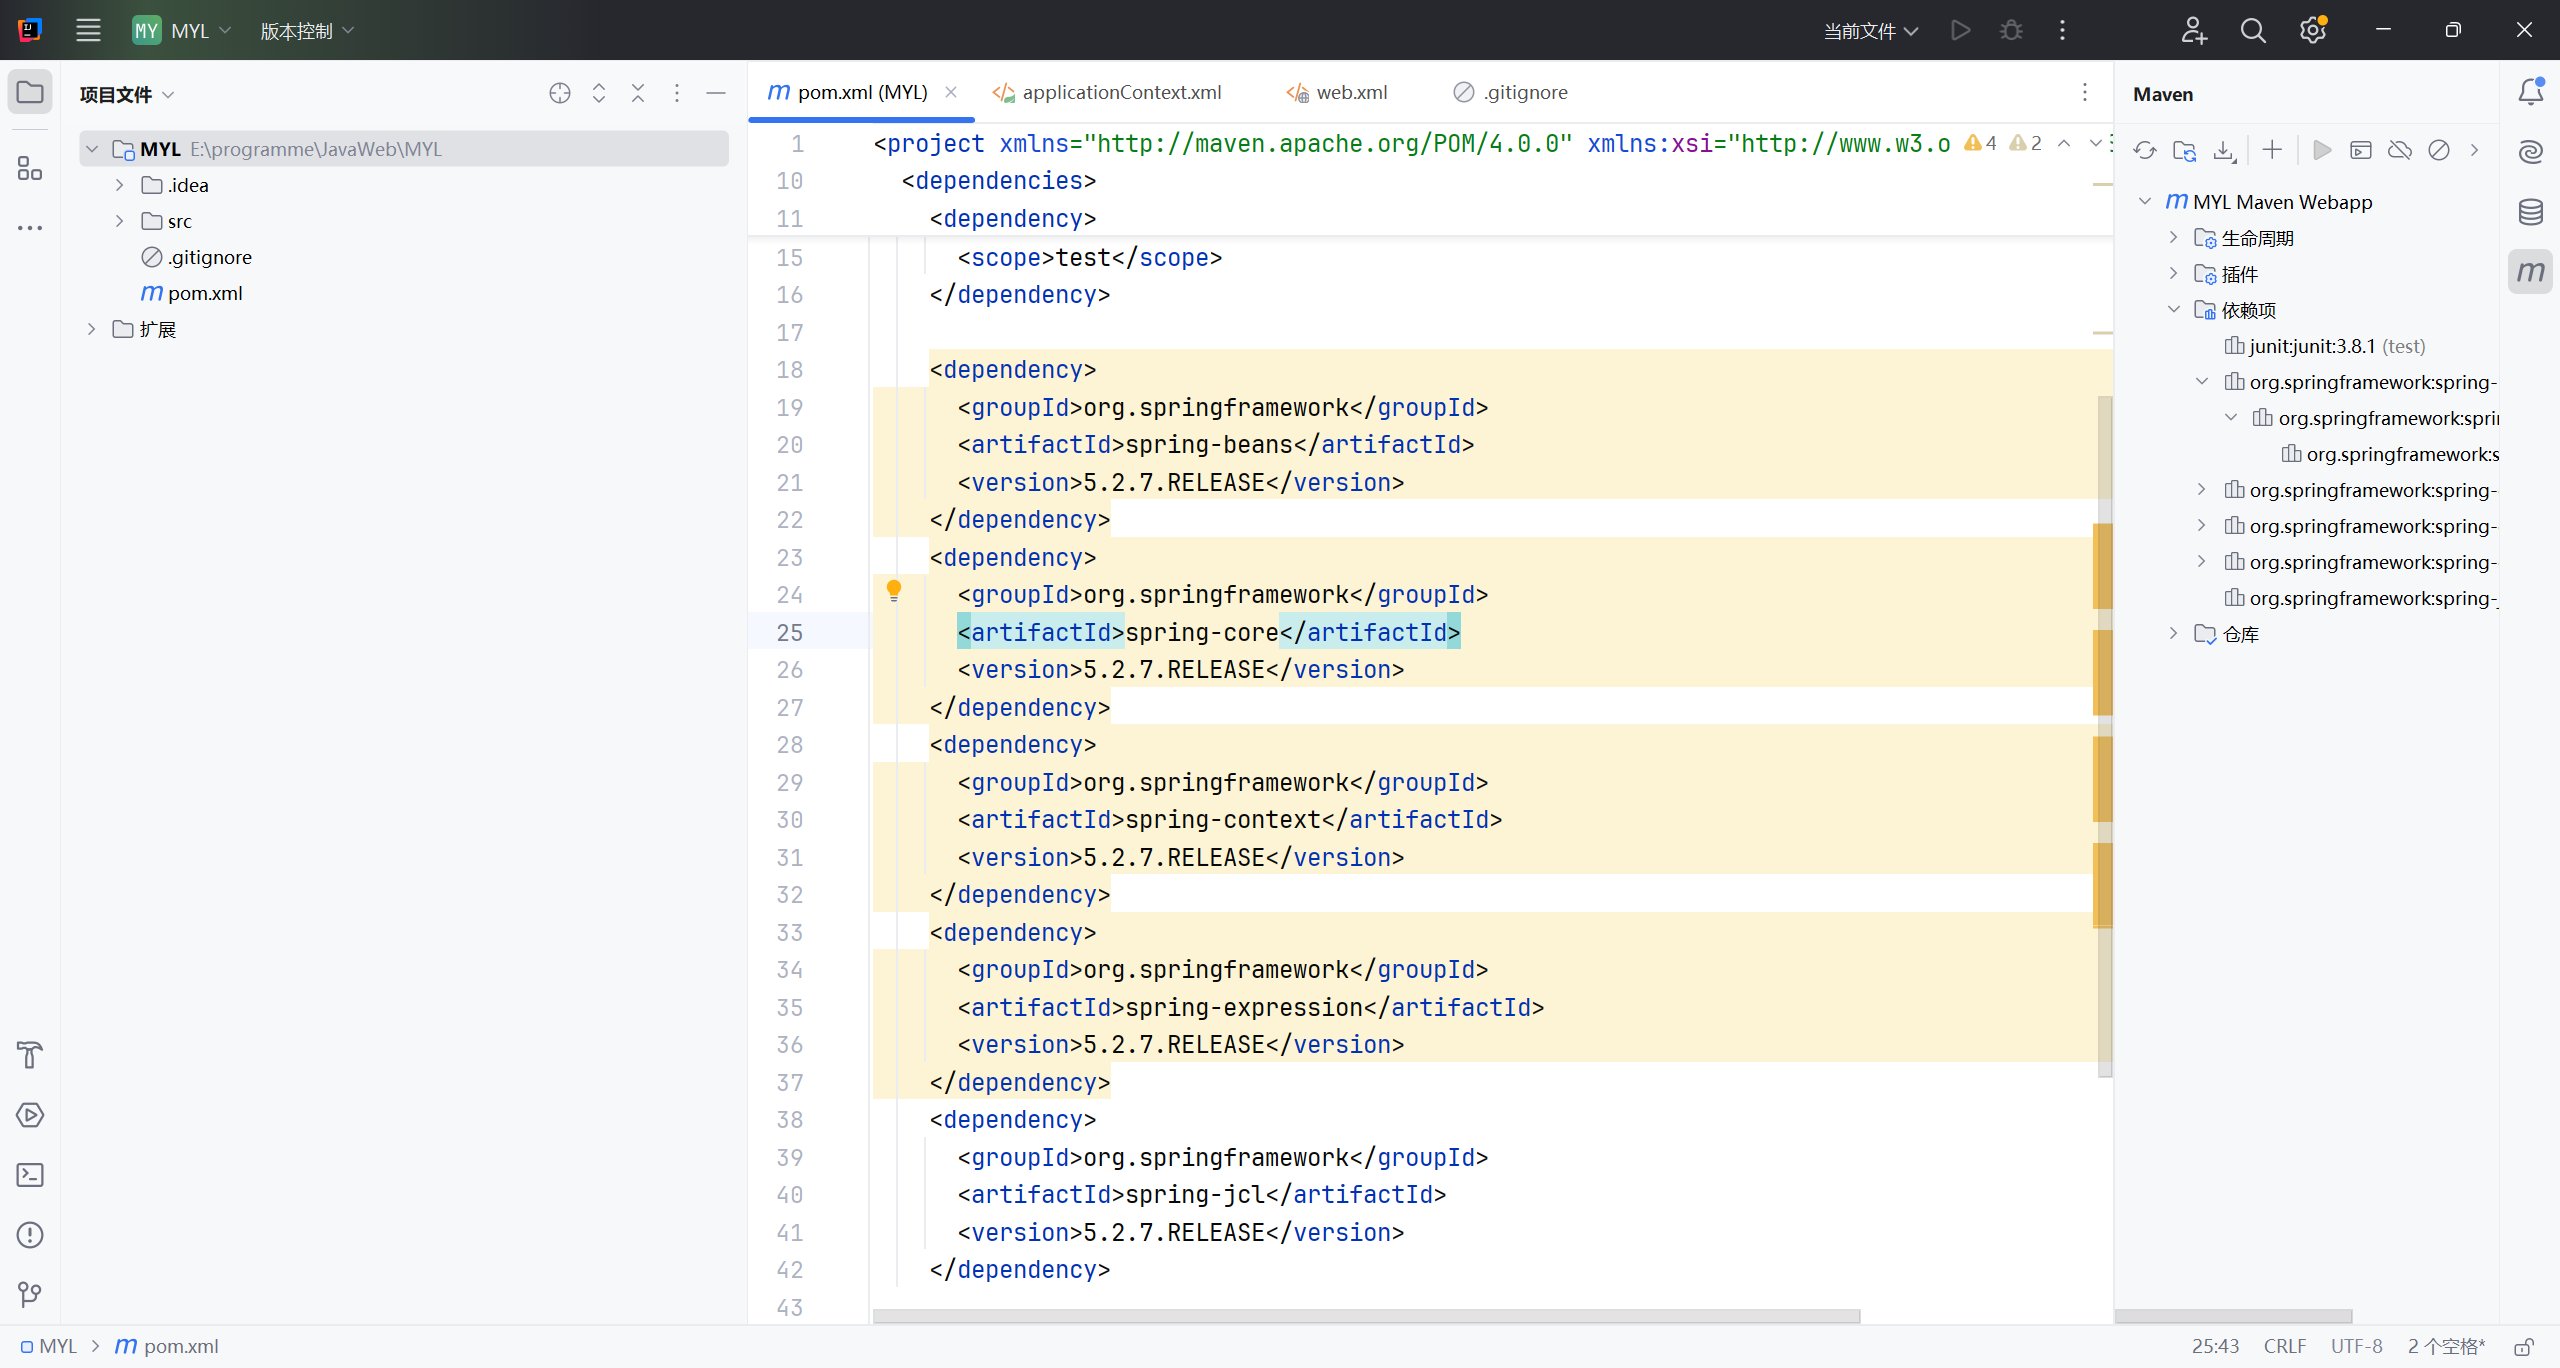Click the locate opened file crosshair icon
Image resolution: width=2560 pixels, height=1368 pixels.
coord(560,93)
